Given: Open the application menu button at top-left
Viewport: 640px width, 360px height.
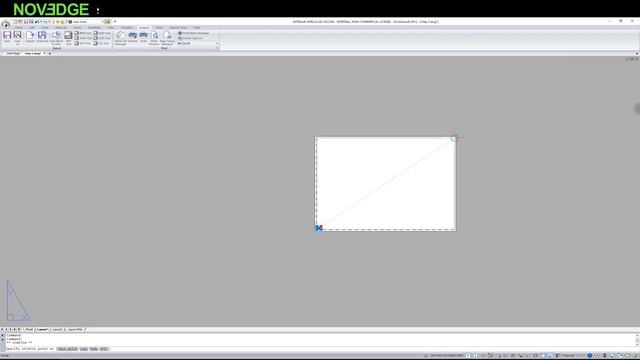Looking at the screenshot, I should tap(5, 24).
